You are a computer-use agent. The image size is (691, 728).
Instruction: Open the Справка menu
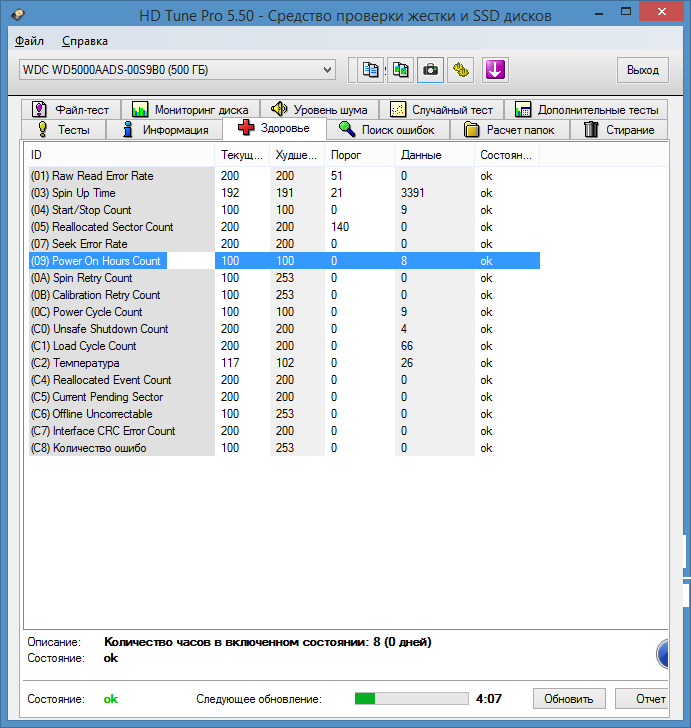click(85, 41)
